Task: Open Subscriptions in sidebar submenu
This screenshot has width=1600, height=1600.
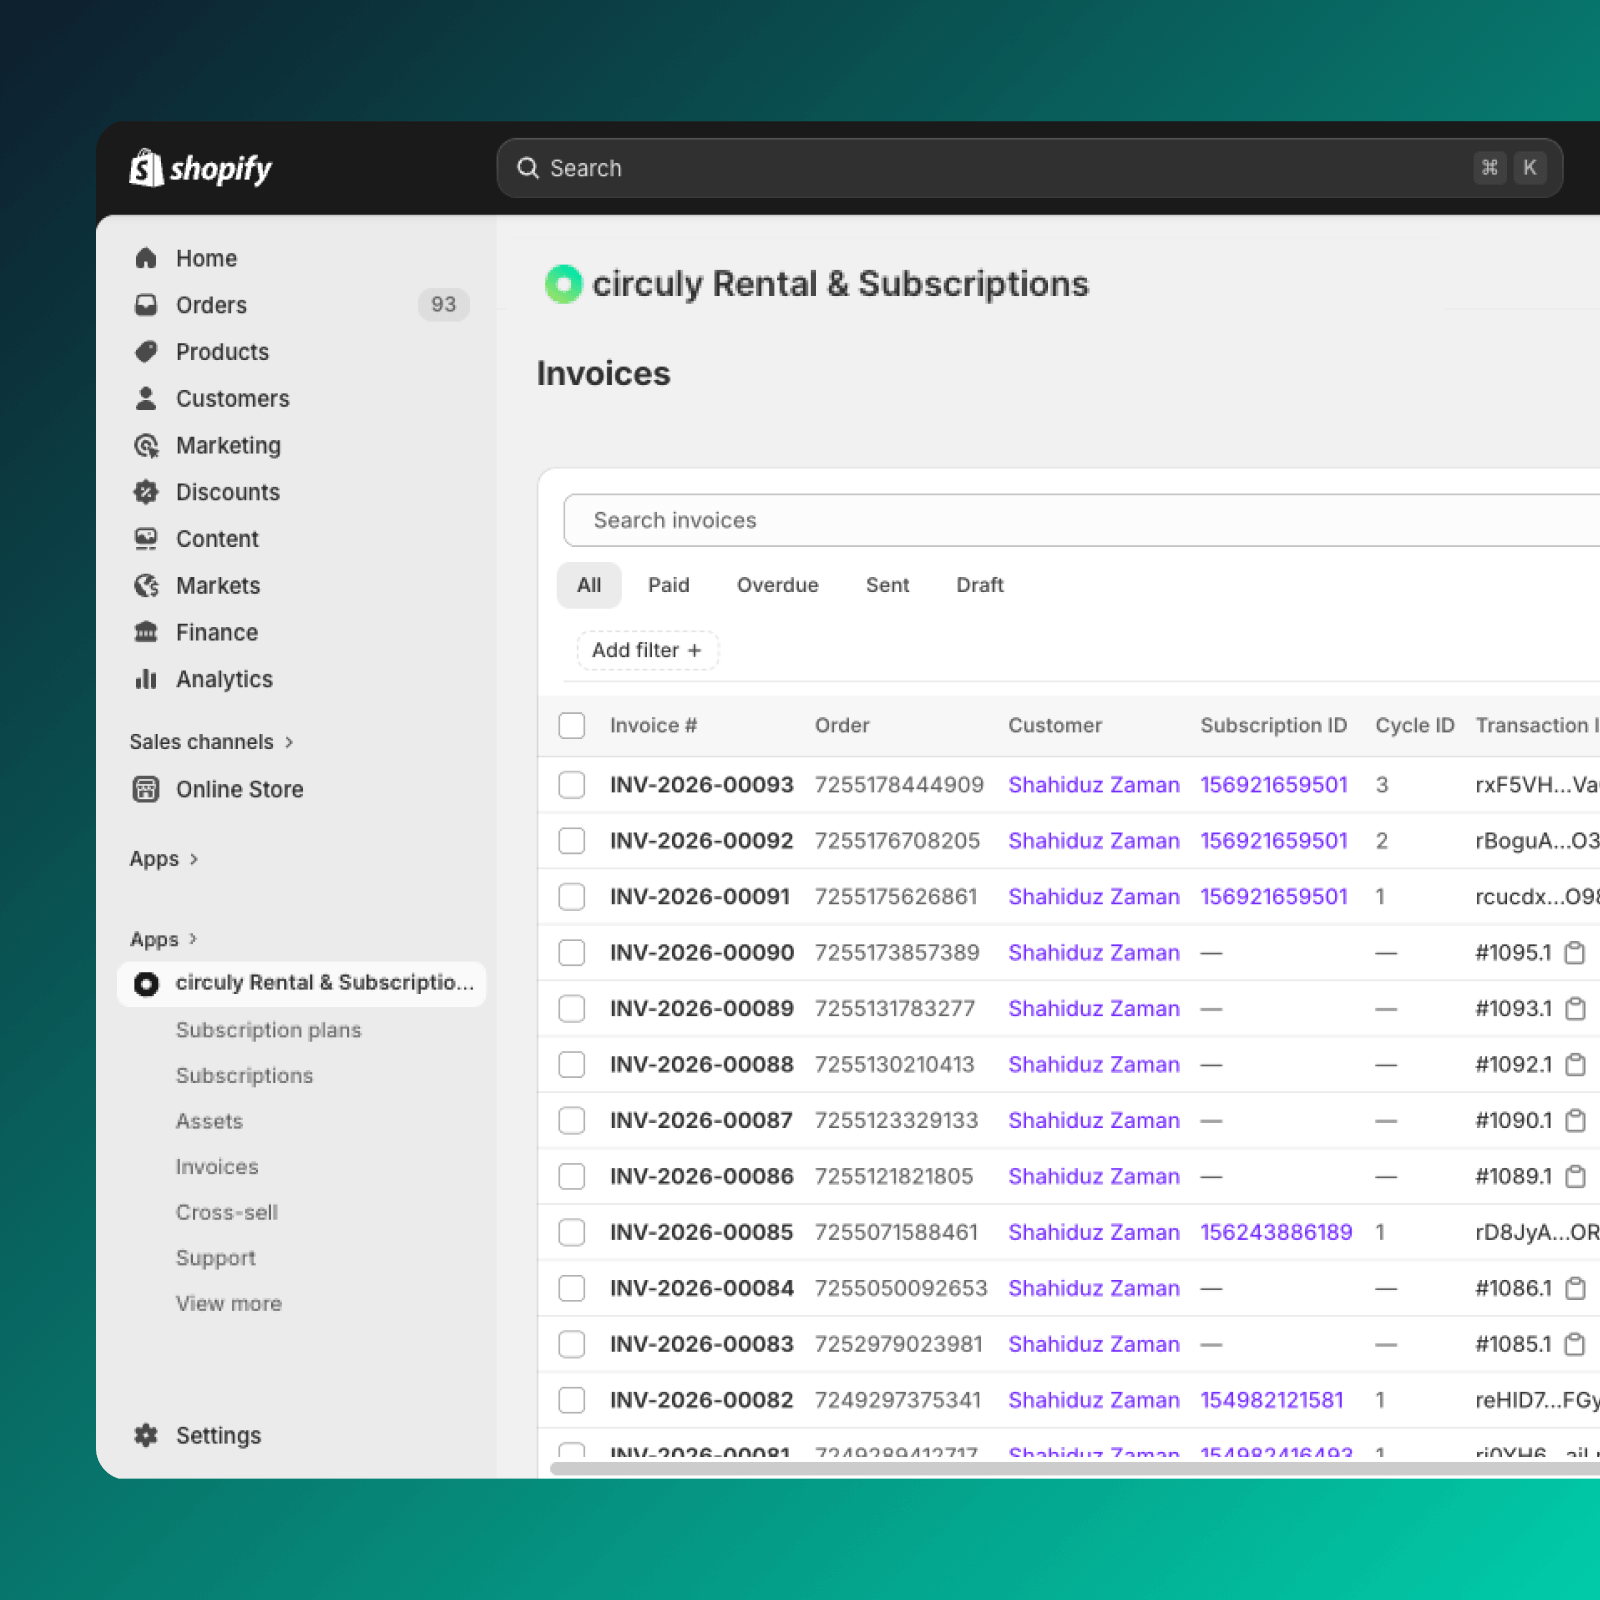Action: 244,1076
